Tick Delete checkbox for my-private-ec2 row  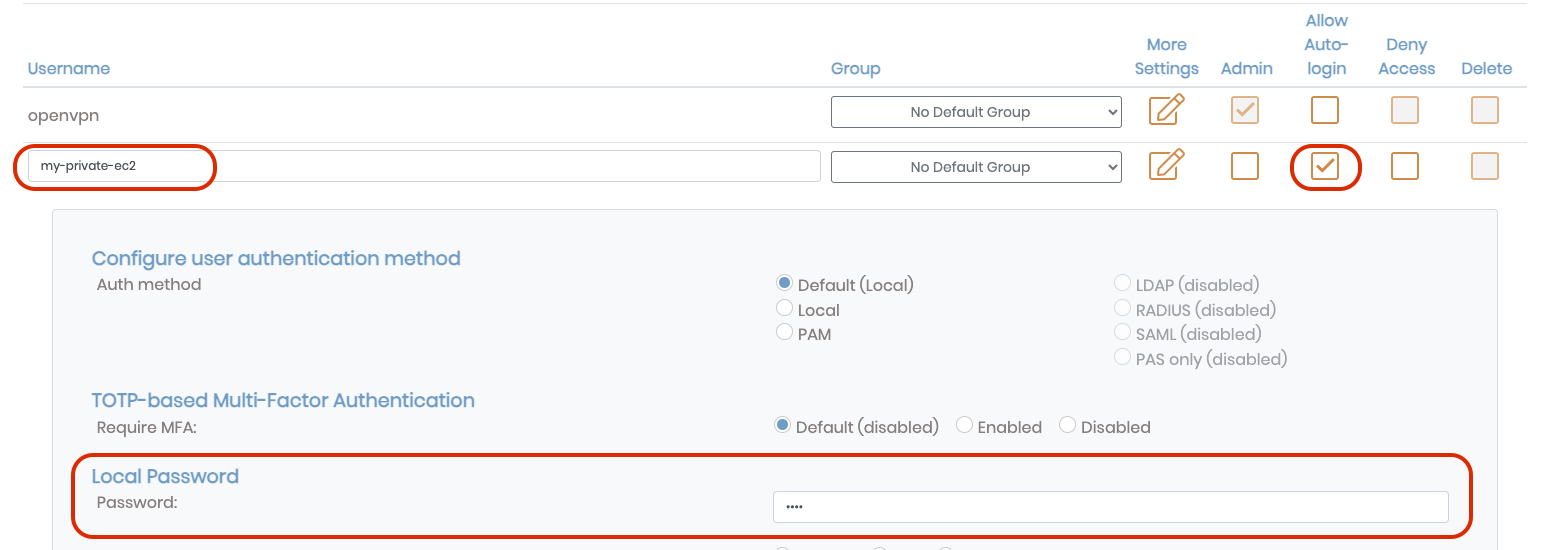1485,166
